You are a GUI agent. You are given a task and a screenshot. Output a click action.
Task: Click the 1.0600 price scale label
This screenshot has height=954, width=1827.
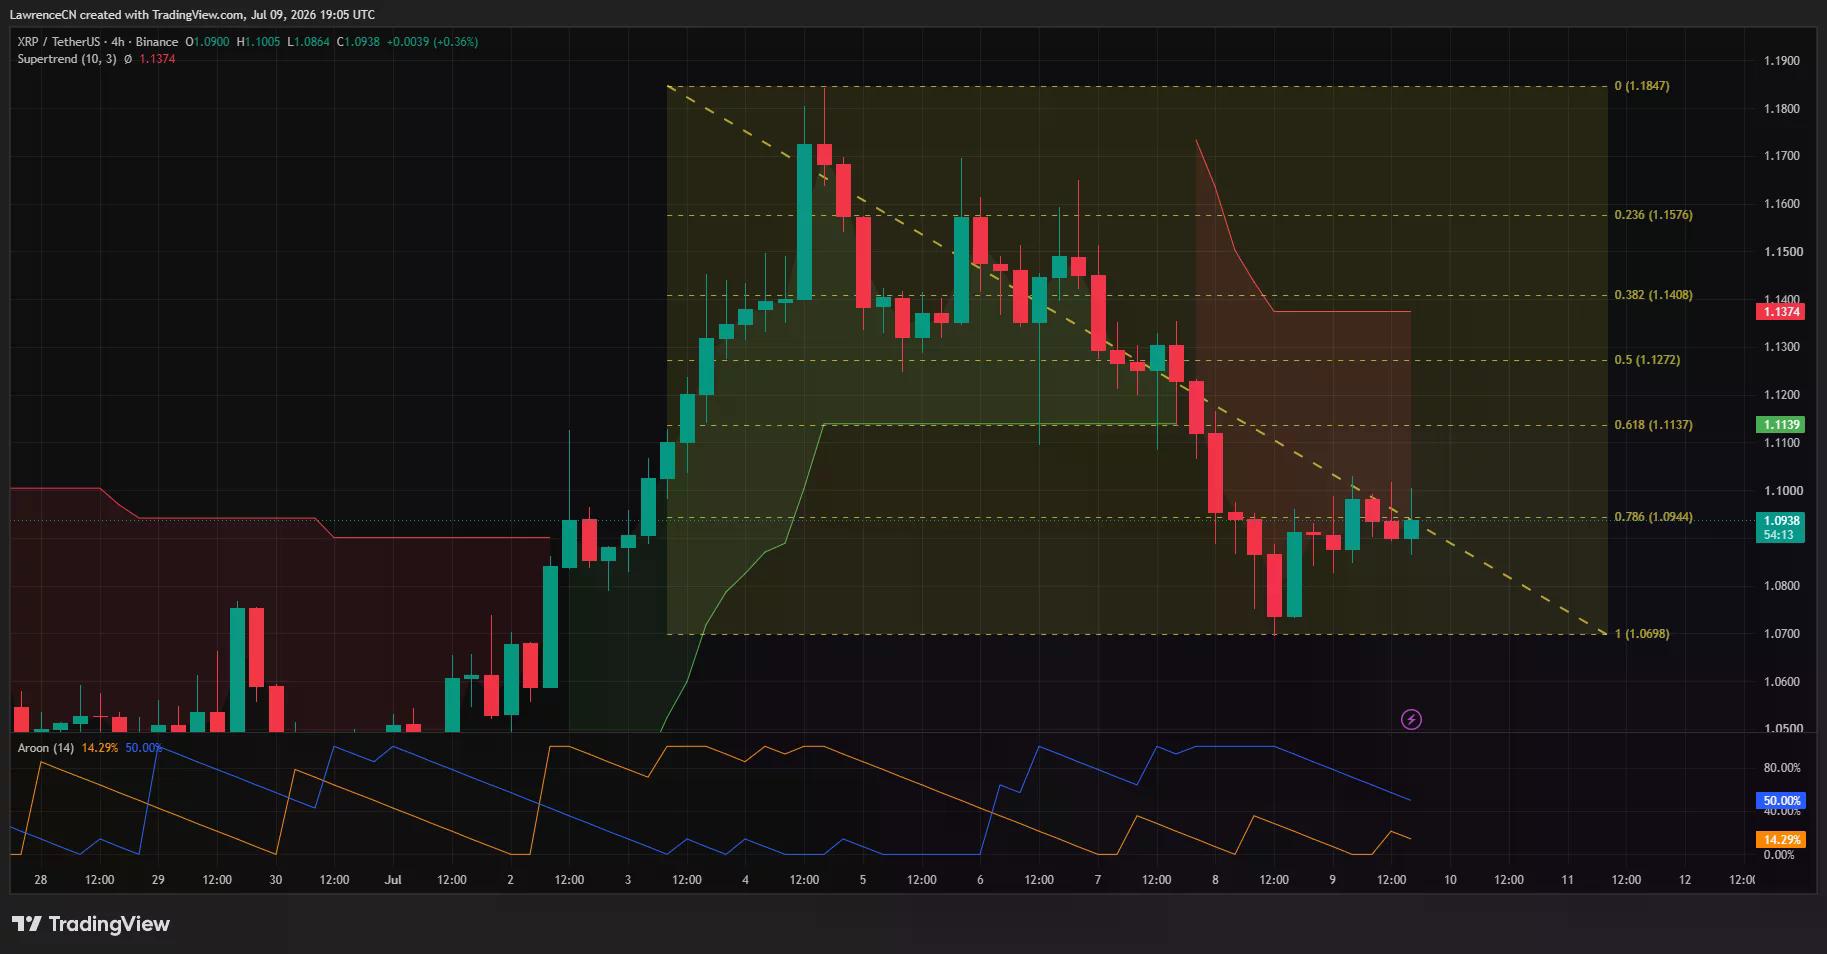coord(1781,682)
